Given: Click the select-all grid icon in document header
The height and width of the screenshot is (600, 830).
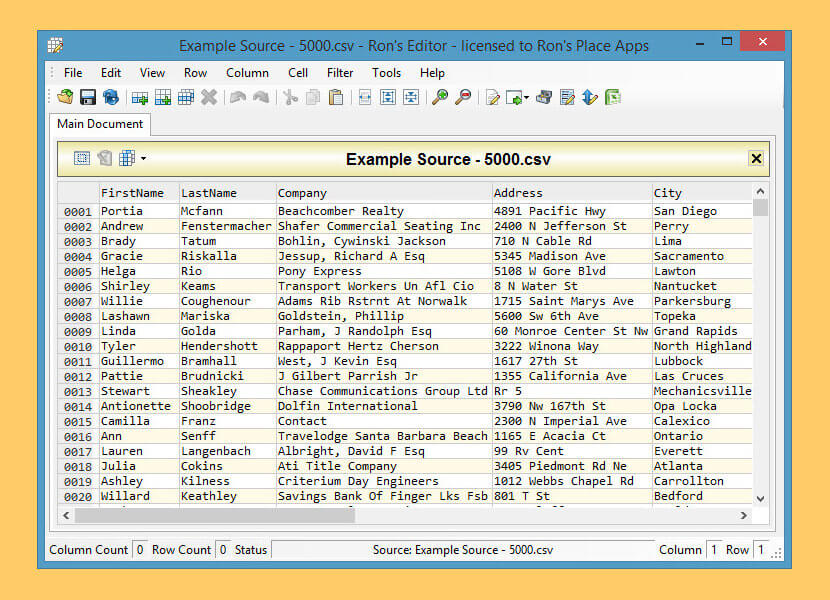Looking at the screenshot, I should (x=82, y=158).
